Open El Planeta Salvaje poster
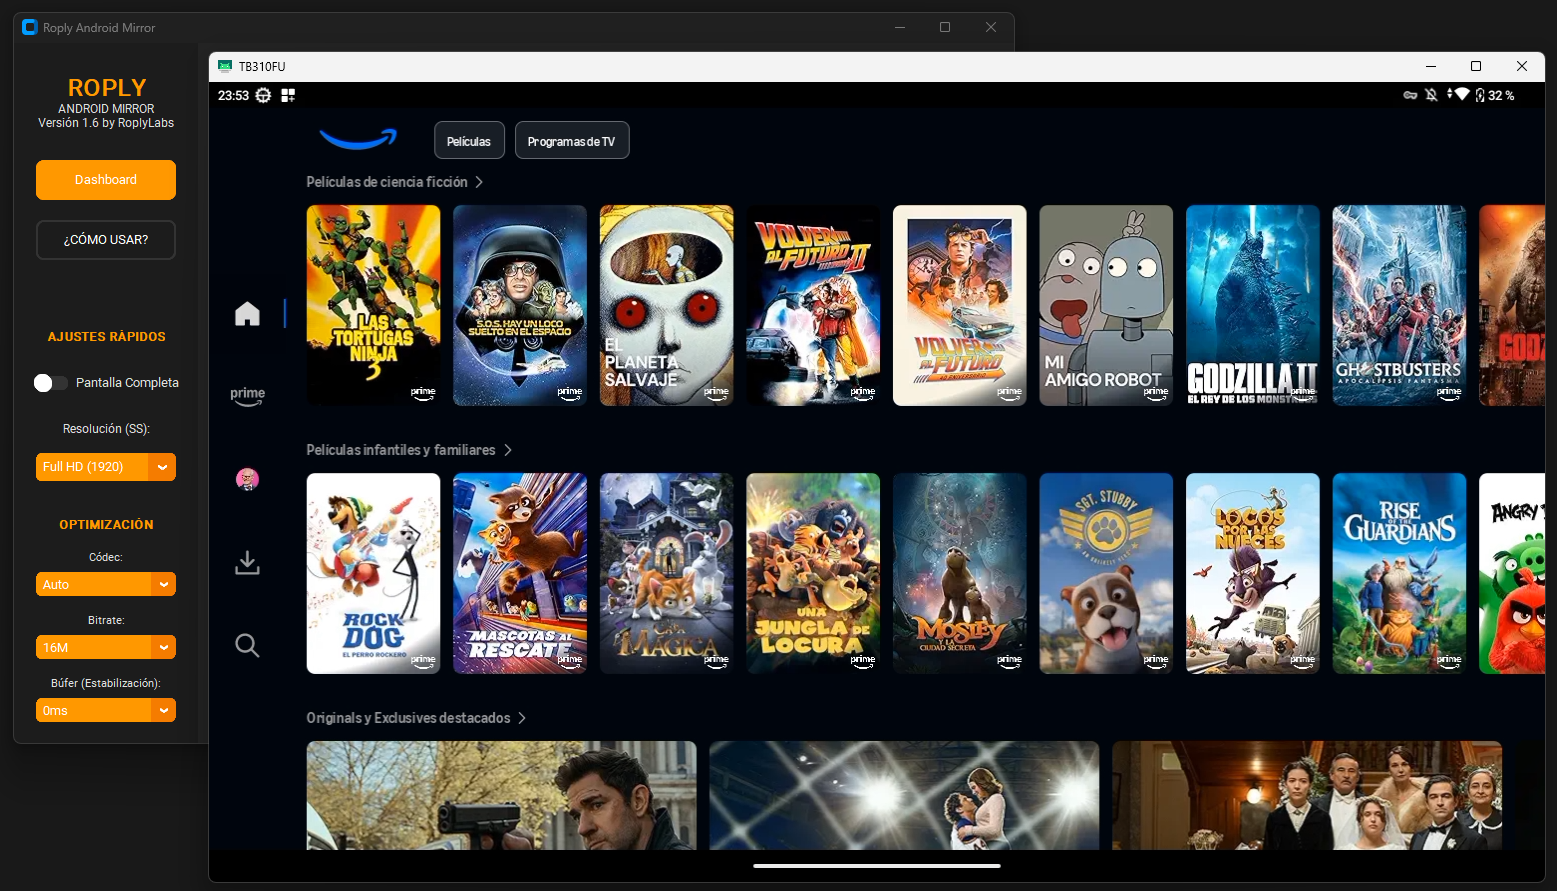The width and height of the screenshot is (1557, 891). point(667,305)
